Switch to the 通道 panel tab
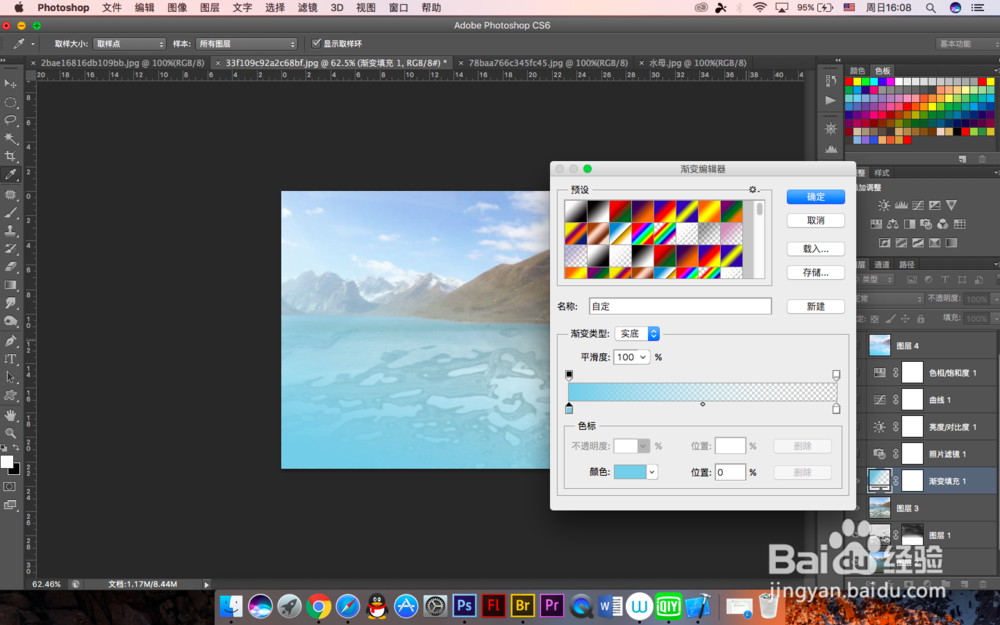The height and width of the screenshot is (625, 1000). (882, 264)
